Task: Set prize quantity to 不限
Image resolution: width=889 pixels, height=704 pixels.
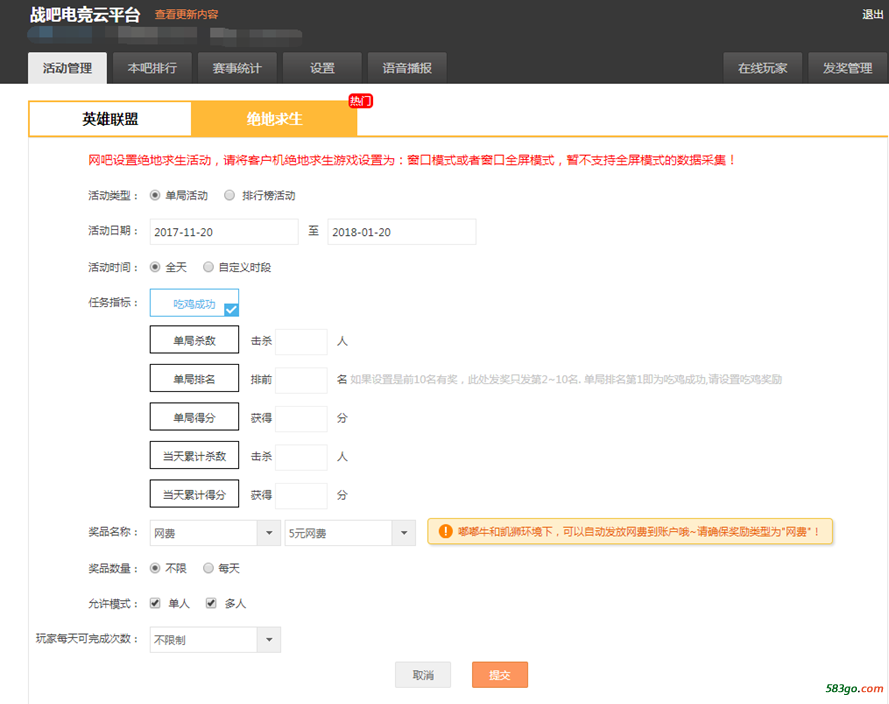Action: [155, 568]
